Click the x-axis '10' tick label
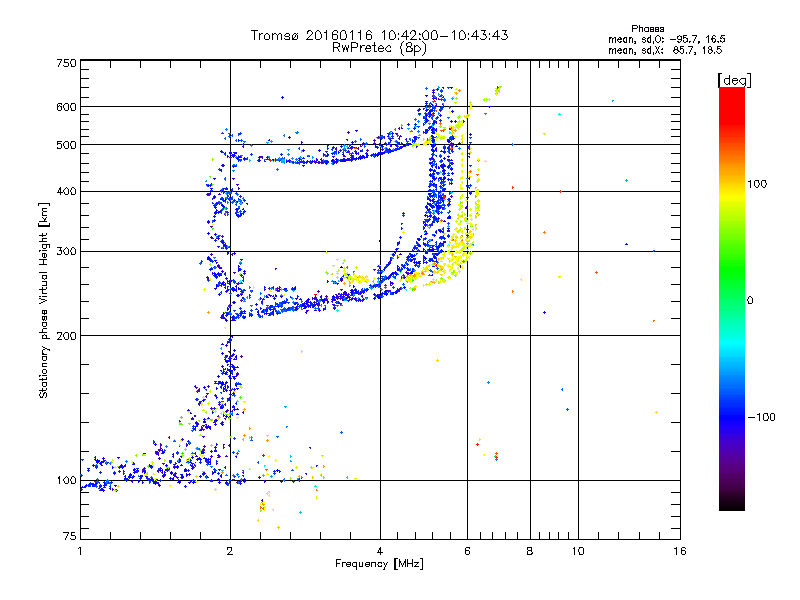This screenshot has width=800, height=600. [578, 551]
